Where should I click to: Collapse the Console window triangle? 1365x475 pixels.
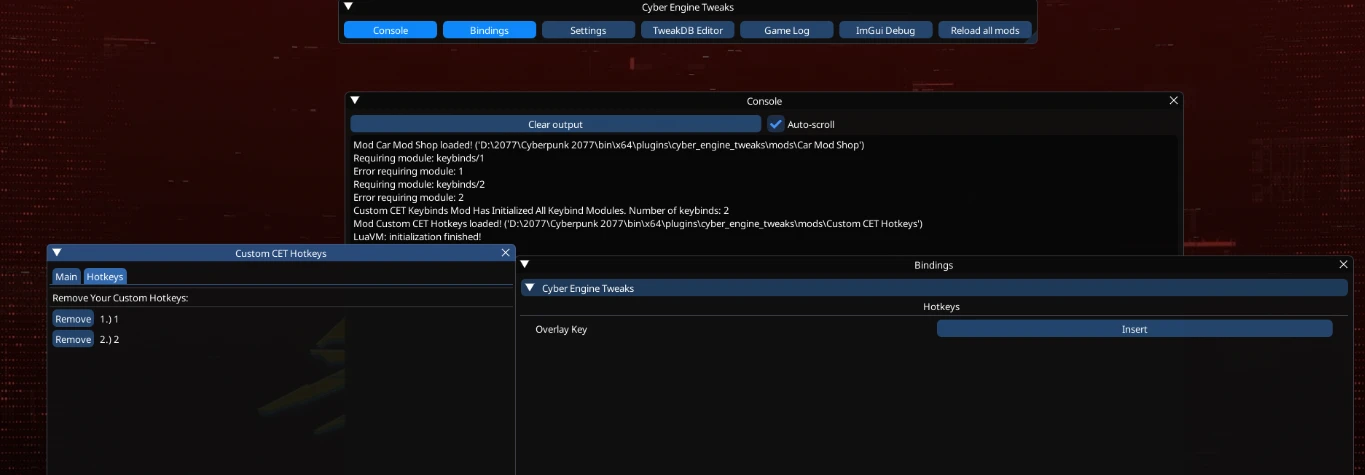(x=355, y=101)
